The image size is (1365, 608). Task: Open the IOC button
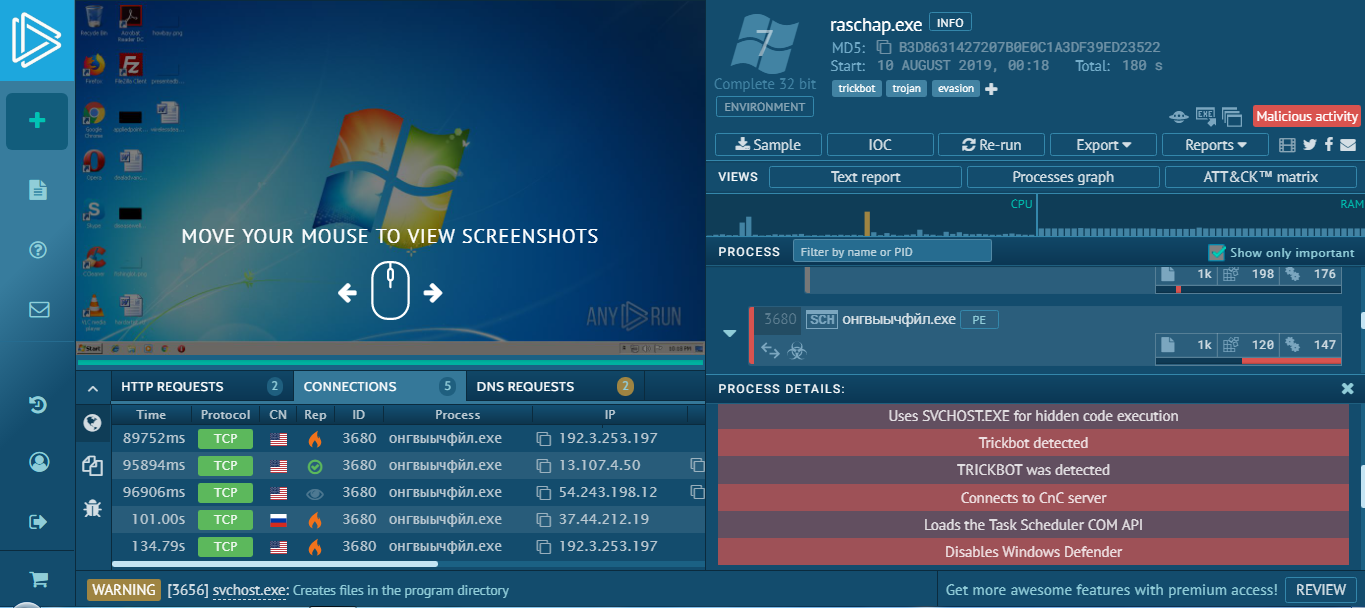coord(880,145)
